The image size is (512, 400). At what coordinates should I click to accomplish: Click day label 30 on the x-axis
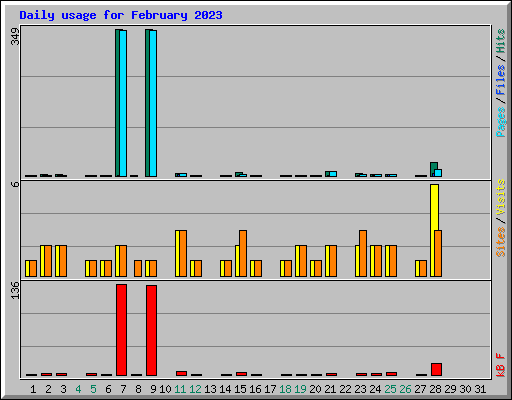(465, 389)
